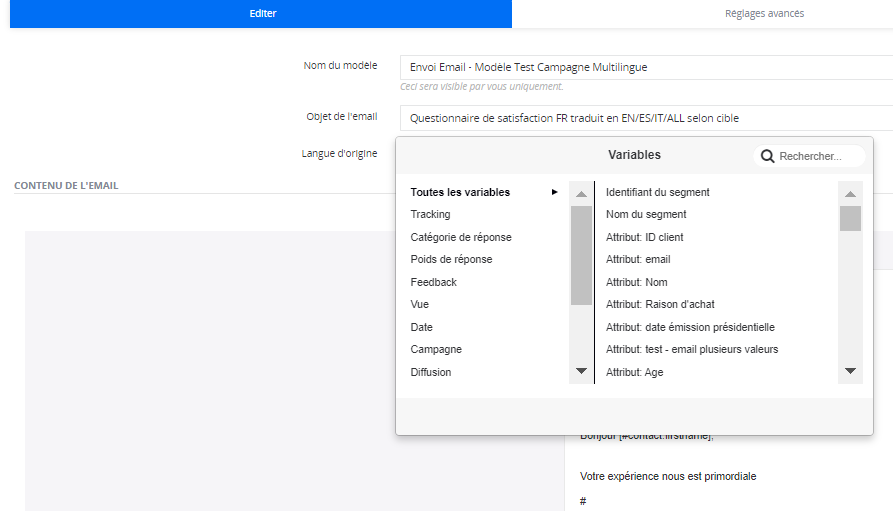Select the Tracking variable category
This screenshot has width=893, height=511.
(430, 214)
